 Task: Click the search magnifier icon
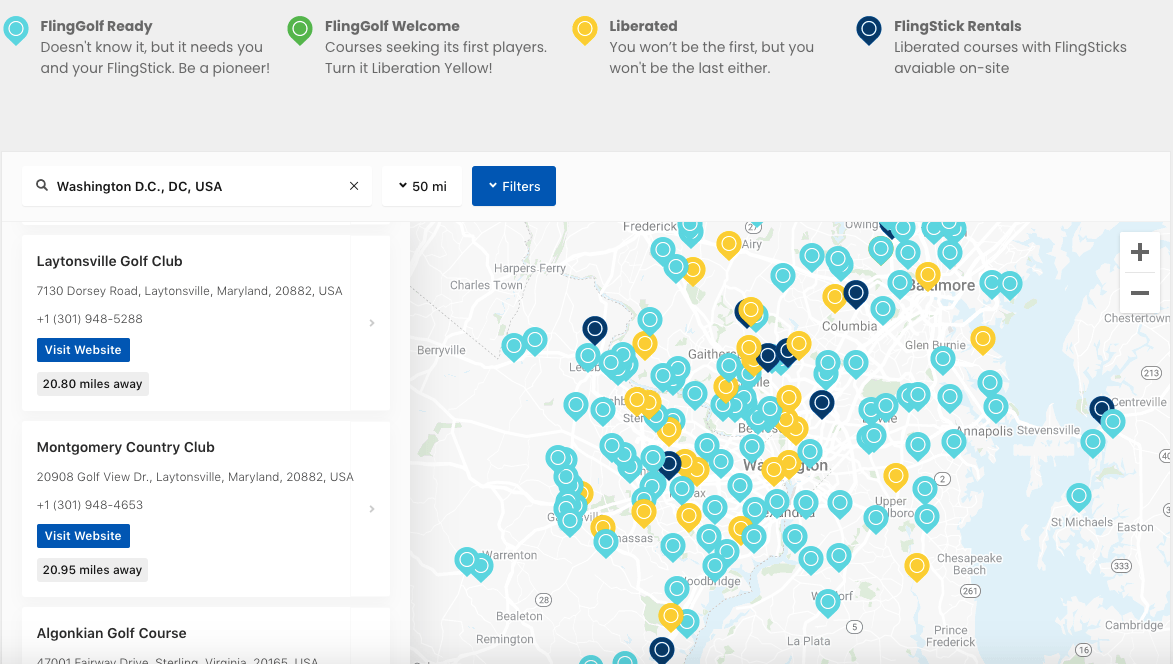click(x=42, y=186)
